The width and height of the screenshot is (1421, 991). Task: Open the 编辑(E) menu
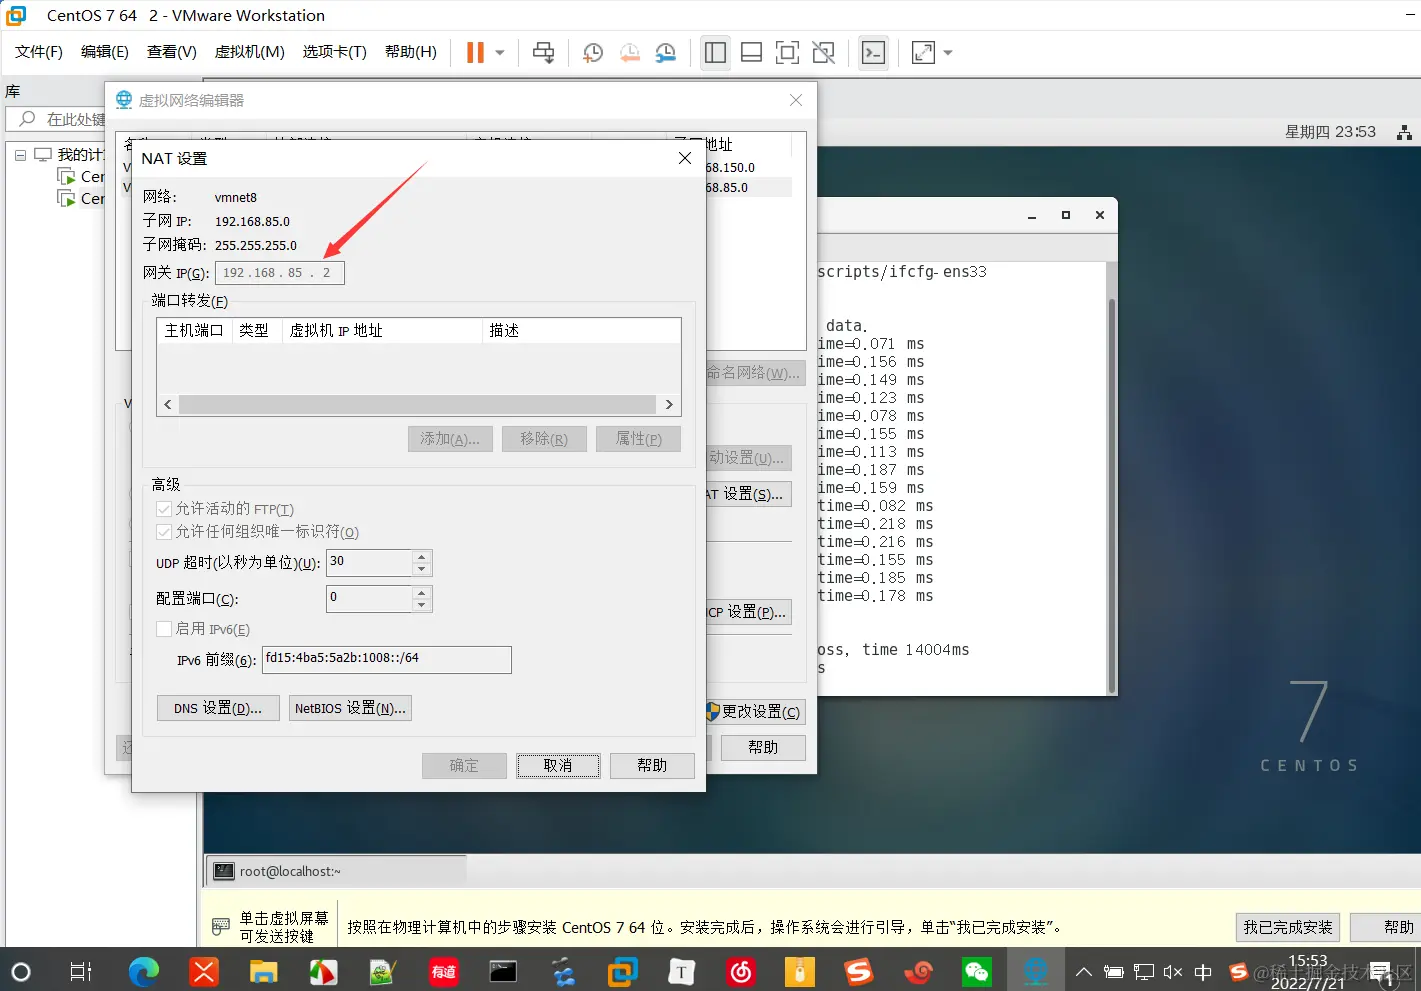coord(104,51)
